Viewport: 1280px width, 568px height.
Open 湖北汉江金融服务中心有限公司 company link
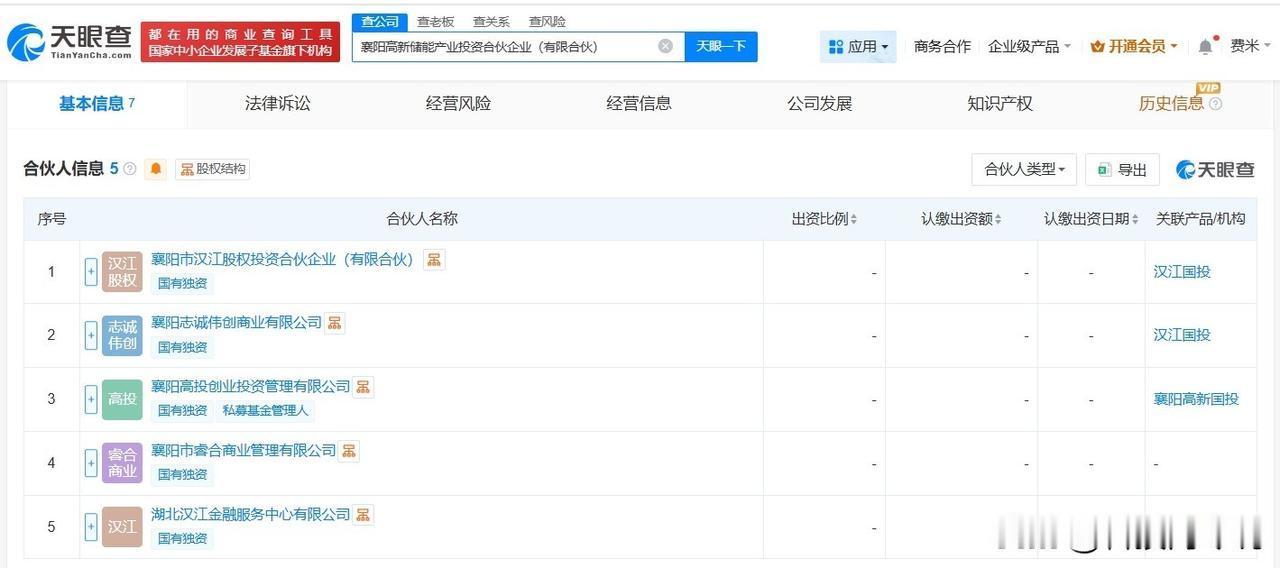point(250,514)
